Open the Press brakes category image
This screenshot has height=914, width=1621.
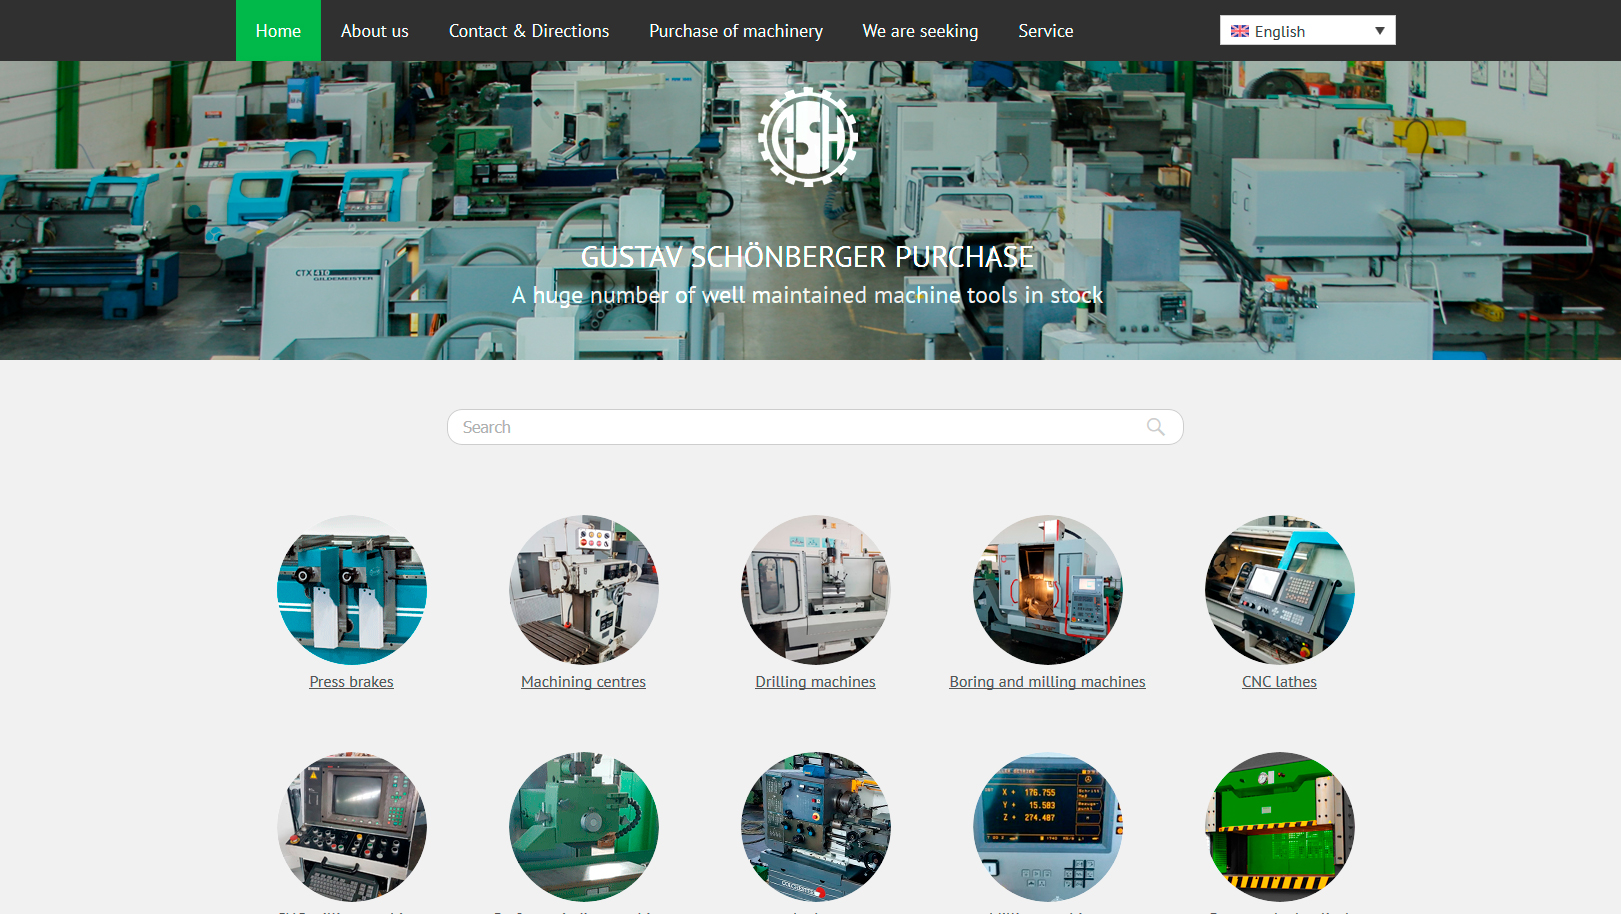point(352,590)
